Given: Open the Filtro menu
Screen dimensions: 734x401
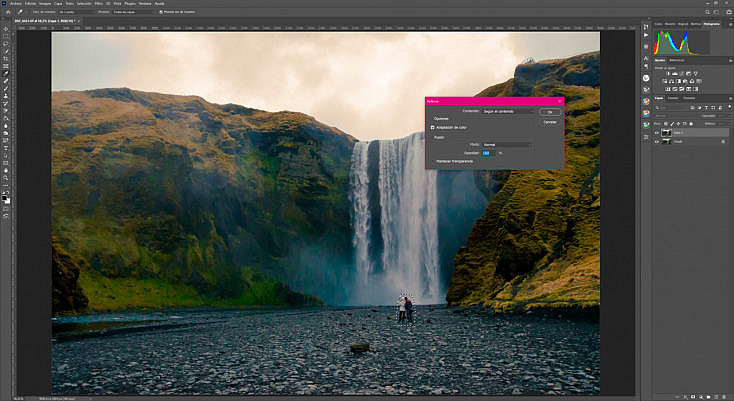Looking at the screenshot, I should 99,3.
